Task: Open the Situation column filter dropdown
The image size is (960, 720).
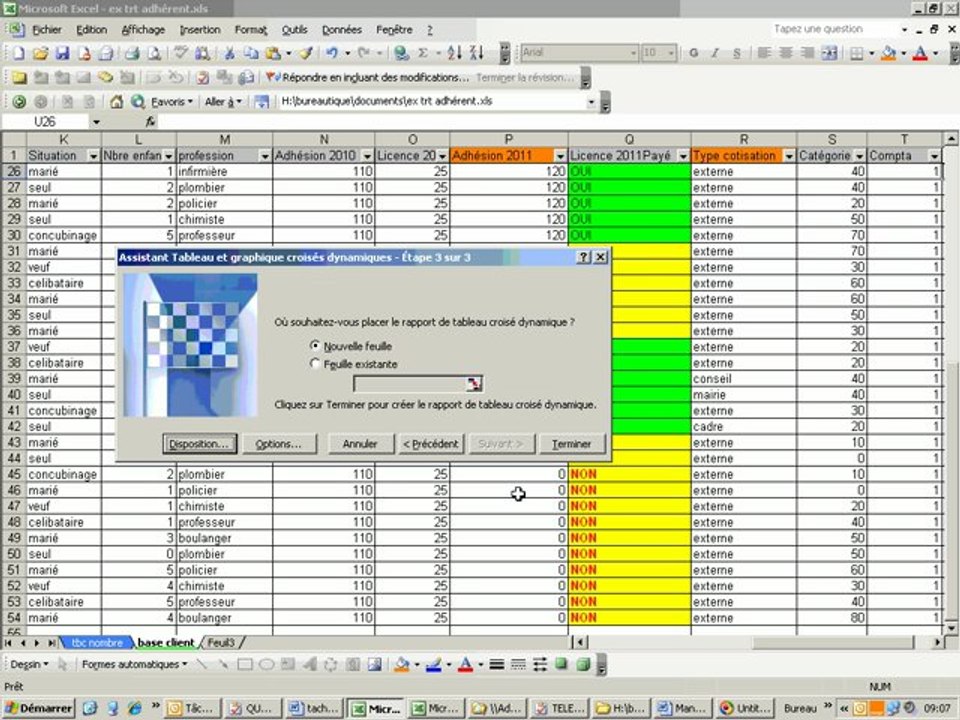Action: (x=93, y=156)
